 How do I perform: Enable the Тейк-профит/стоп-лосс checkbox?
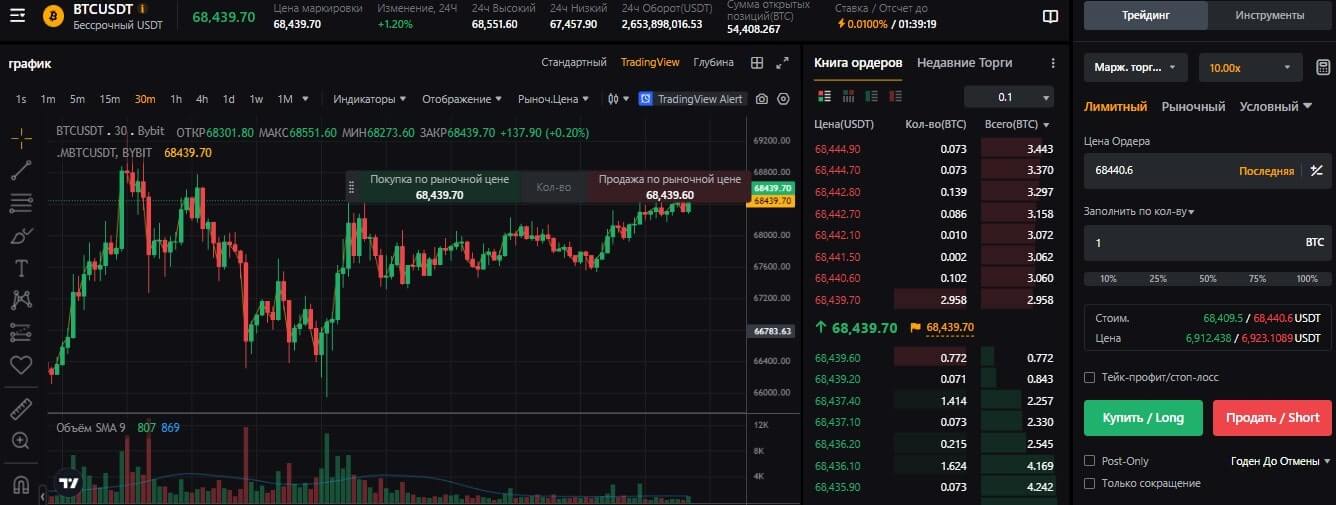(x=1090, y=377)
